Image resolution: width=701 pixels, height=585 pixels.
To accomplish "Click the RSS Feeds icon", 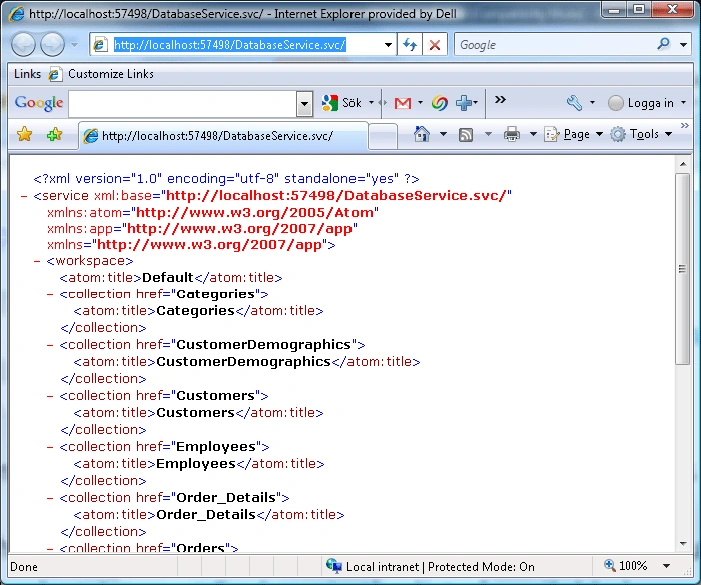I will (466, 135).
